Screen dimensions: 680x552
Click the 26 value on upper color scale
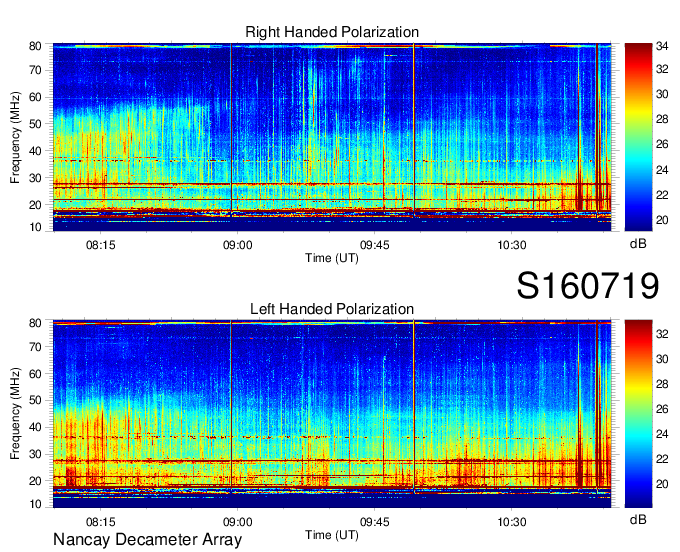[x=662, y=144]
